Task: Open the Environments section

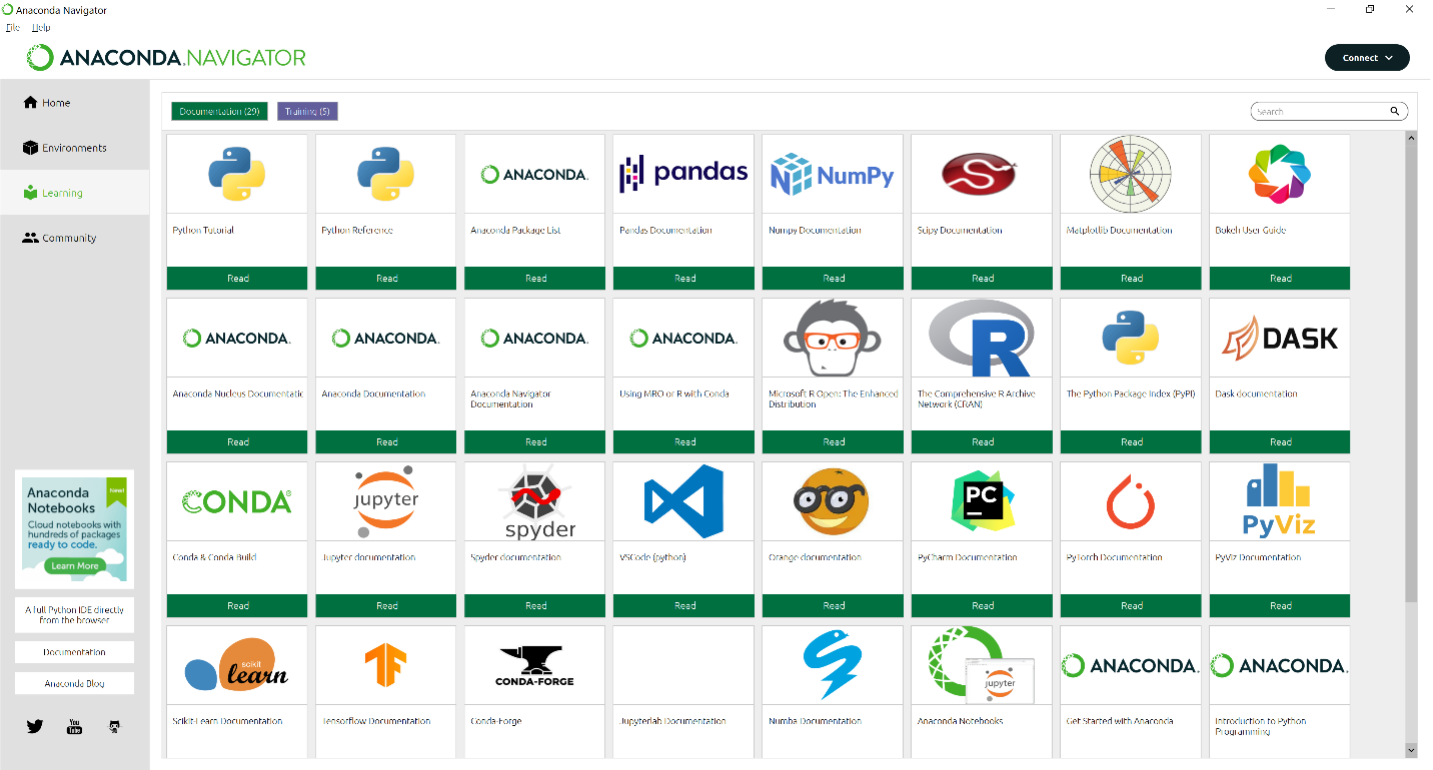Action: 75,147
